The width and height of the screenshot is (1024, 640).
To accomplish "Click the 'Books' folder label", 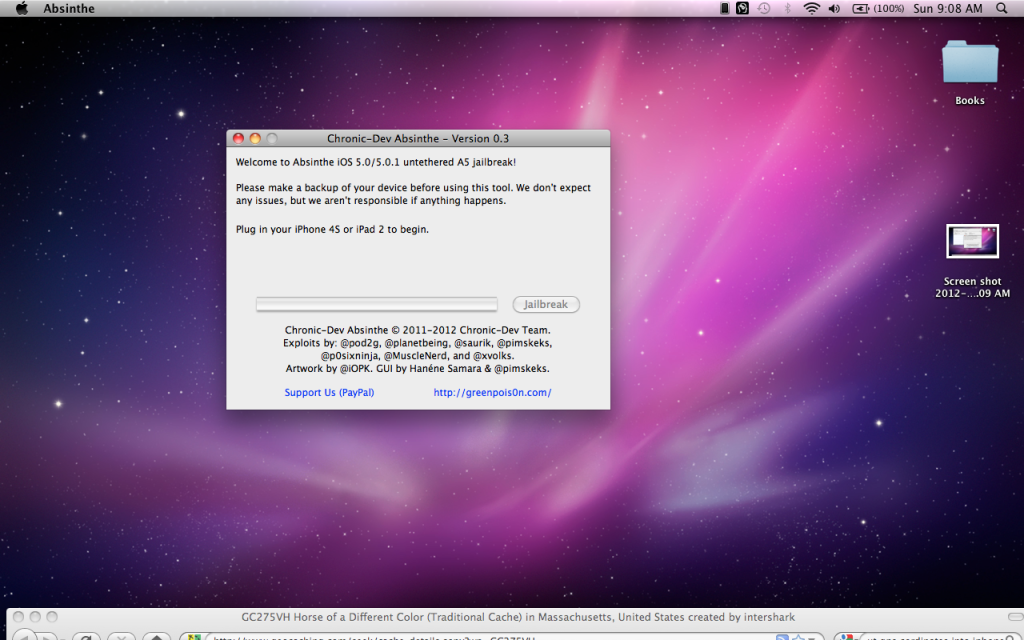I will [x=970, y=101].
